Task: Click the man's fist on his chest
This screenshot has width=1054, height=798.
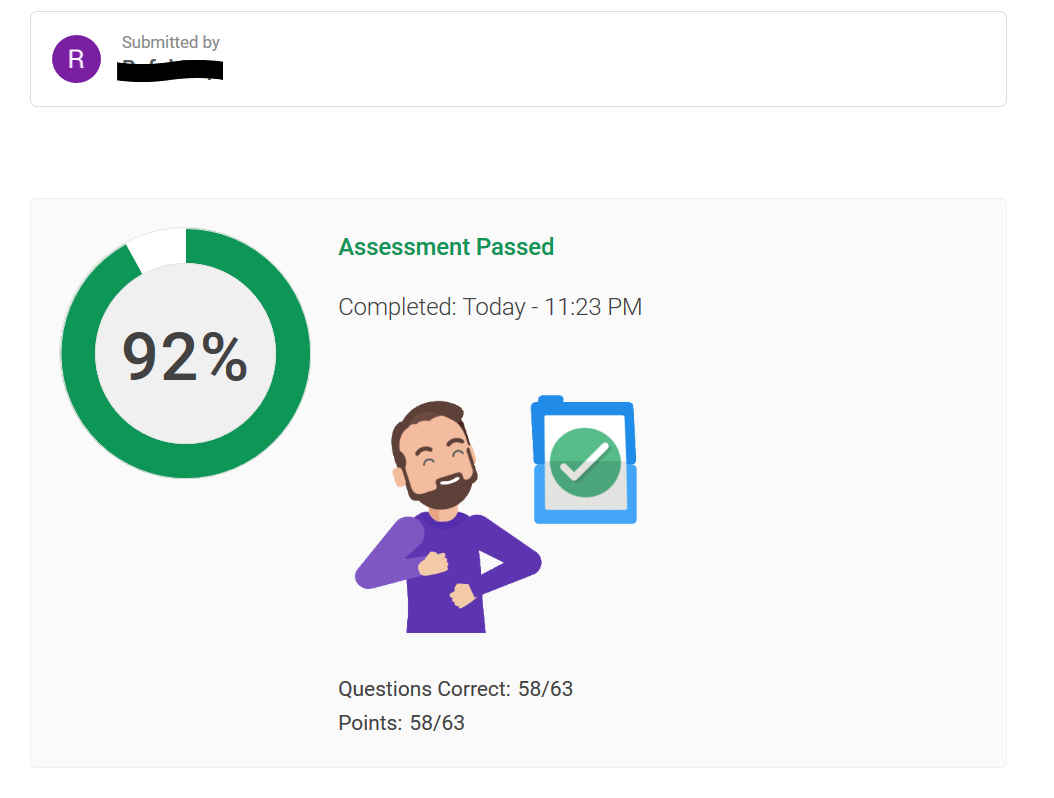Action: pos(433,563)
